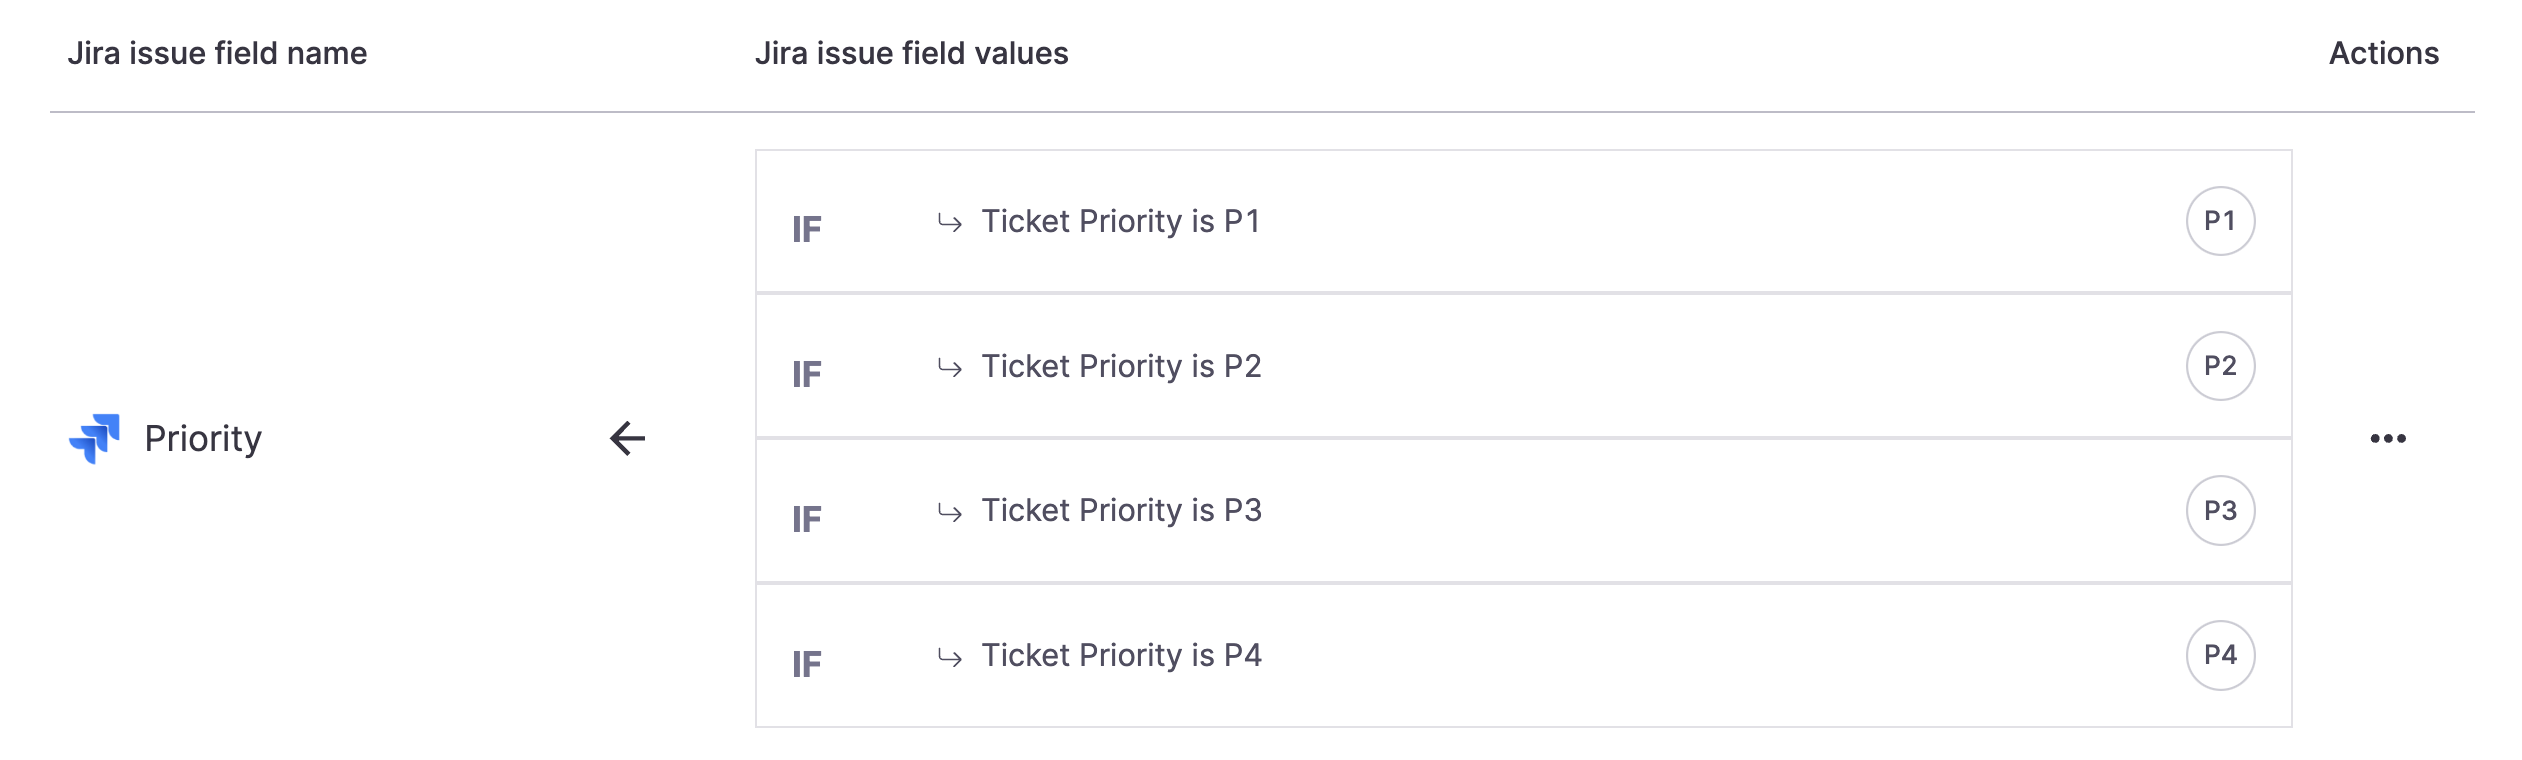Click the P3 priority badge
2522x760 pixels.
[x=2220, y=510]
